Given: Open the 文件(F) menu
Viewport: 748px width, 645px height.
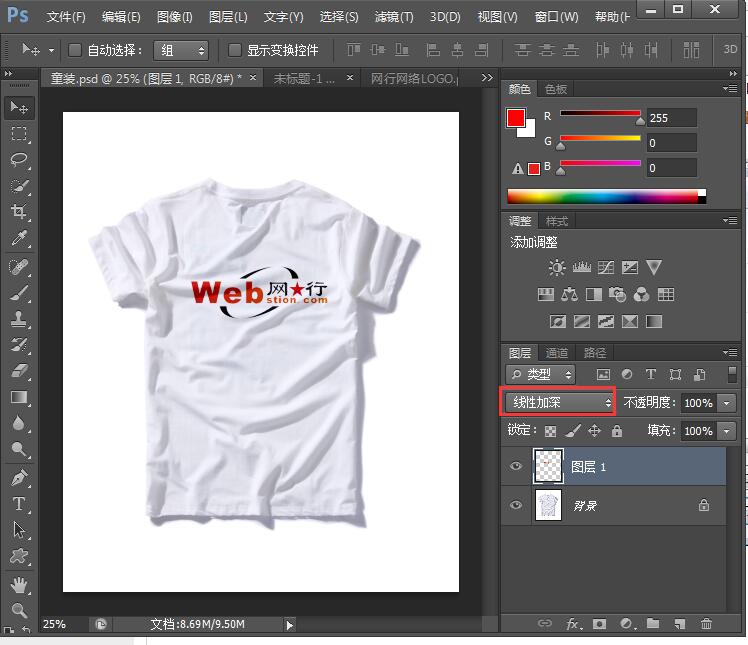Looking at the screenshot, I should pos(66,17).
